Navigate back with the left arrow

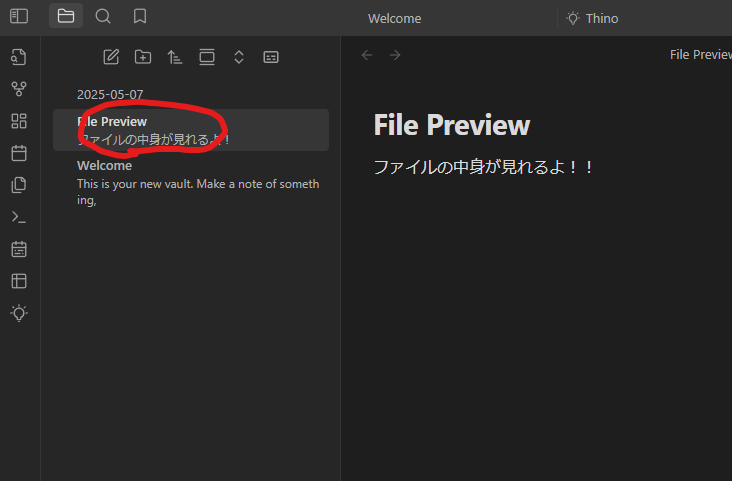click(x=367, y=55)
